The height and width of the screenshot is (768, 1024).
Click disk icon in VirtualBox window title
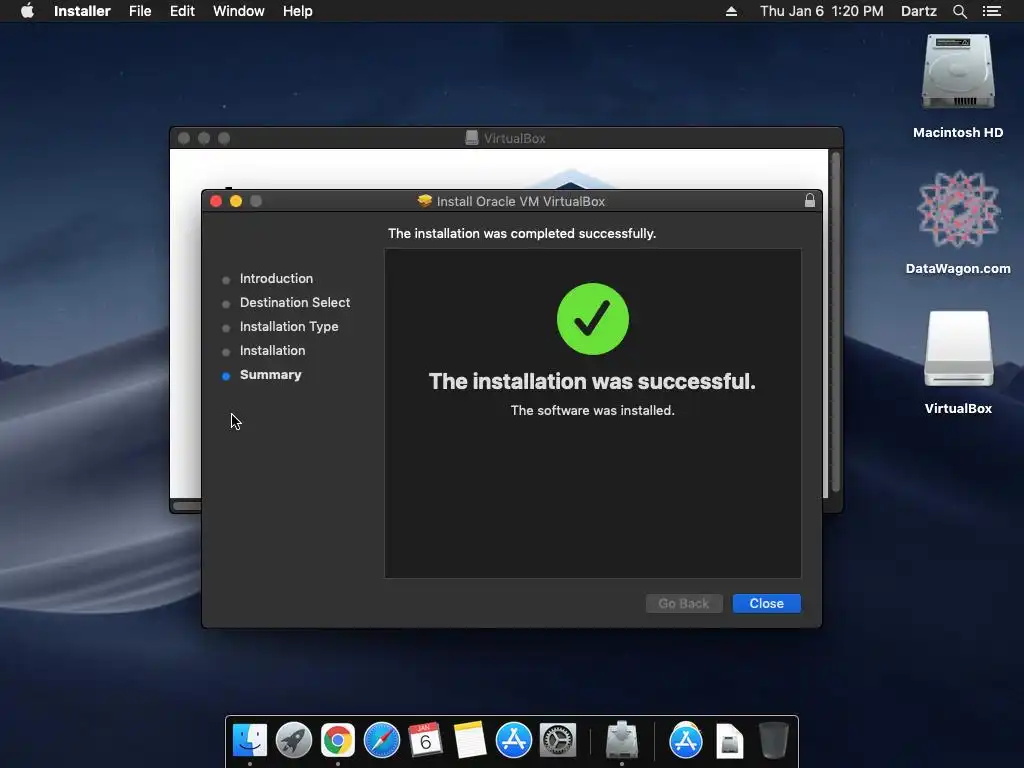point(472,138)
